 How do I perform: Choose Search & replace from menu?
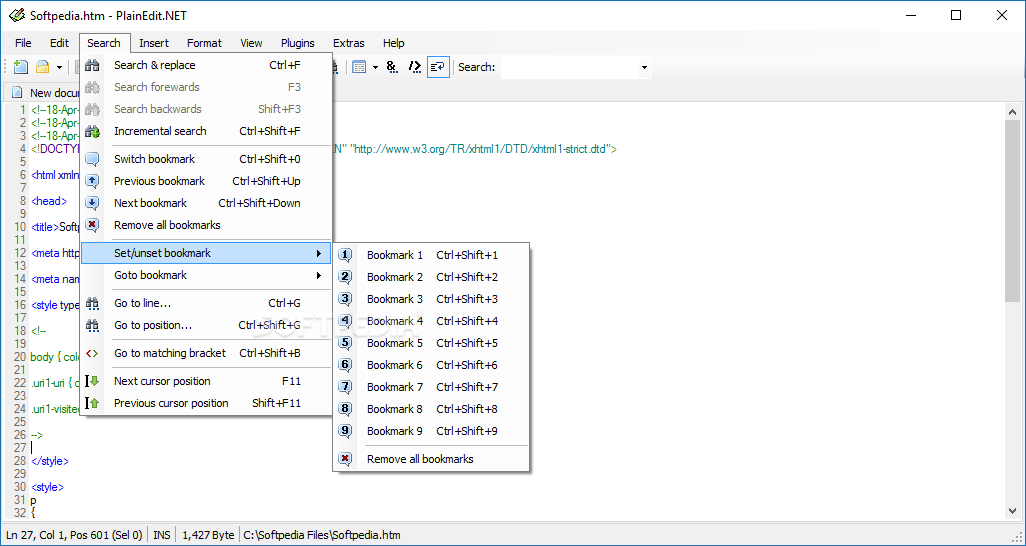tap(206, 65)
